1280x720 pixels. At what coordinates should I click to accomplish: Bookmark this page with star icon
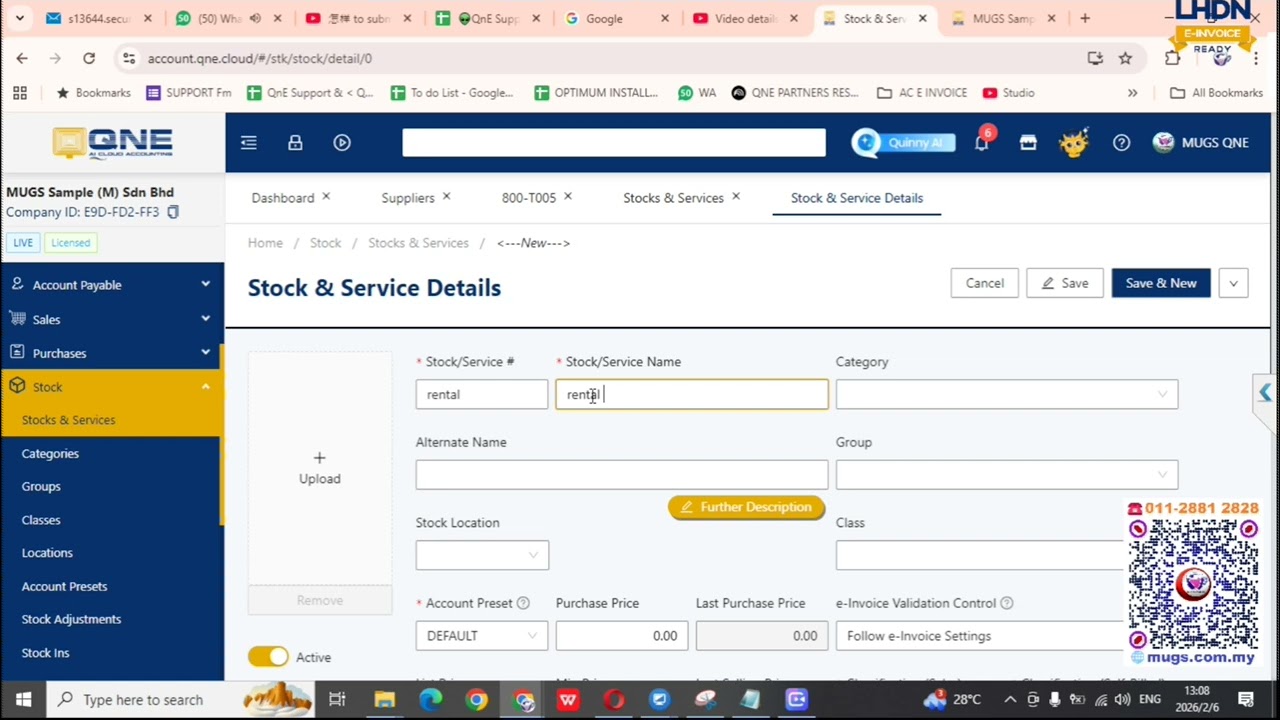pos(1125,58)
